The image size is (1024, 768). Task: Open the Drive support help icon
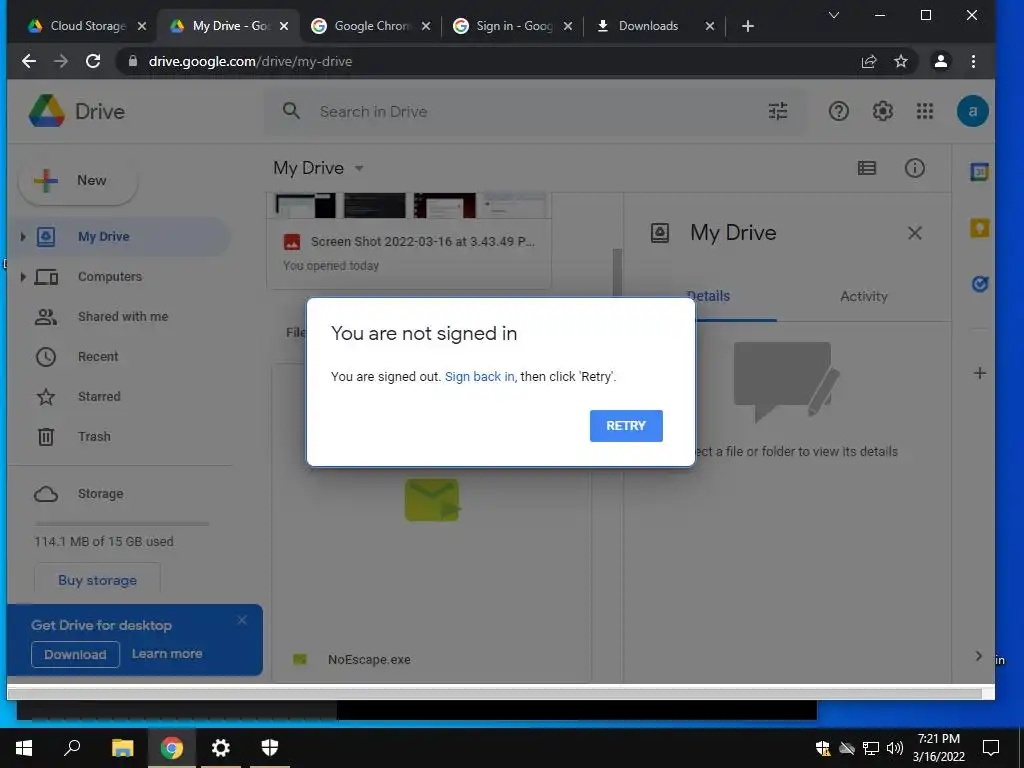click(x=839, y=112)
